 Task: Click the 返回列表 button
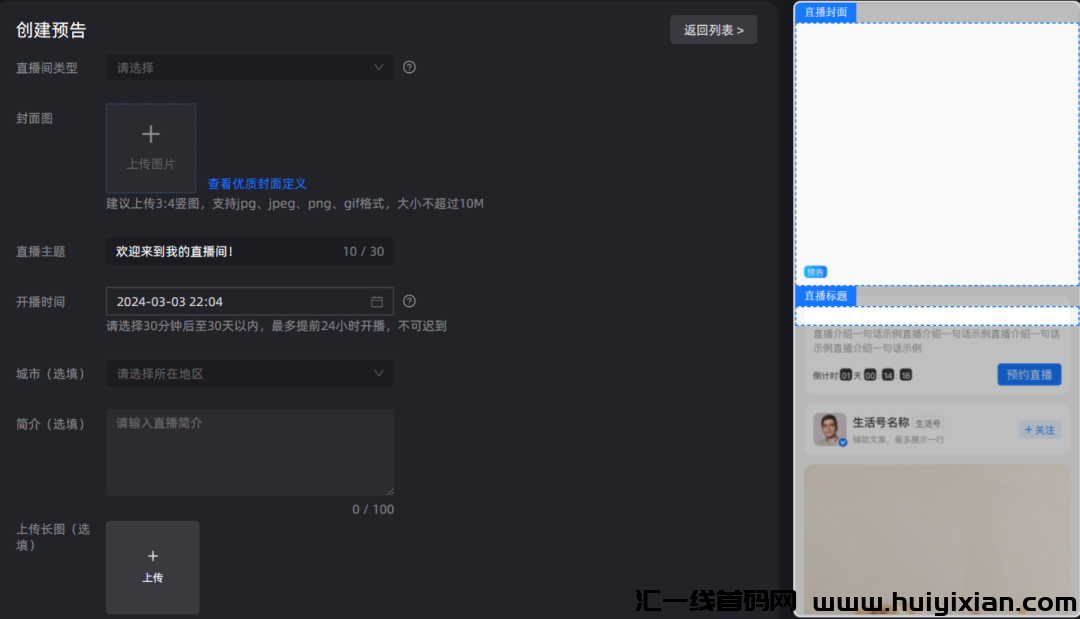point(714,30)
